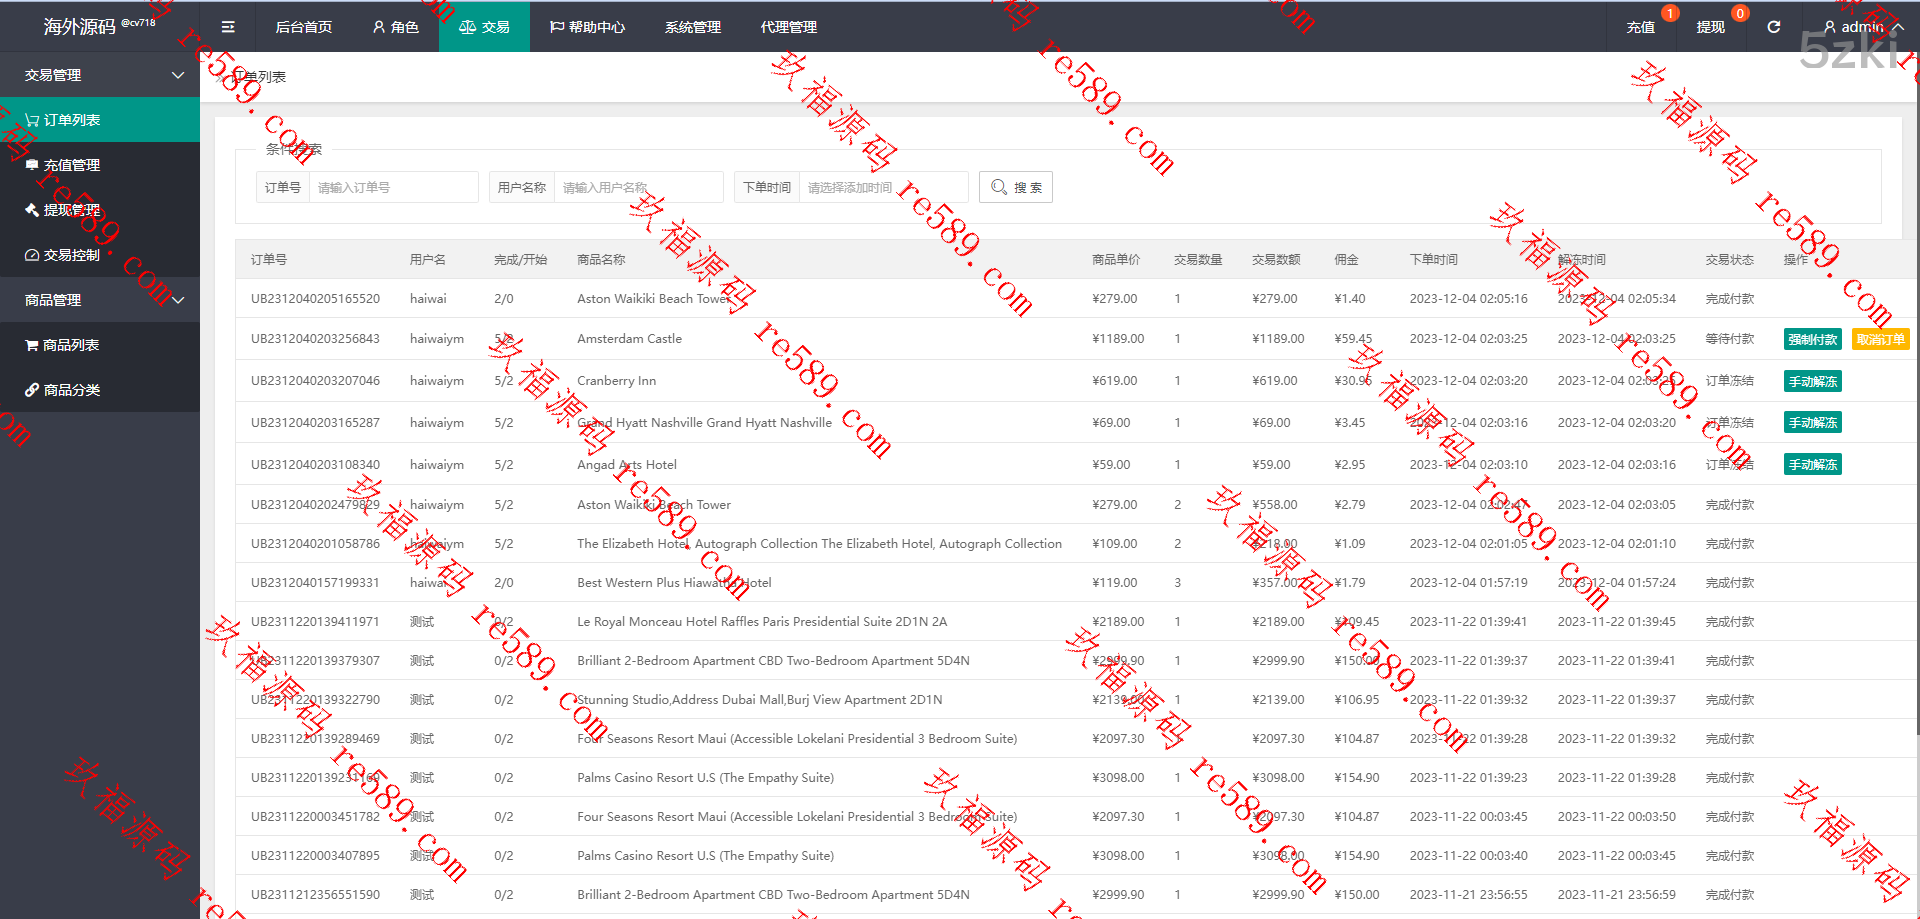Open 交易控制 in the sidebar

[70, 255]
